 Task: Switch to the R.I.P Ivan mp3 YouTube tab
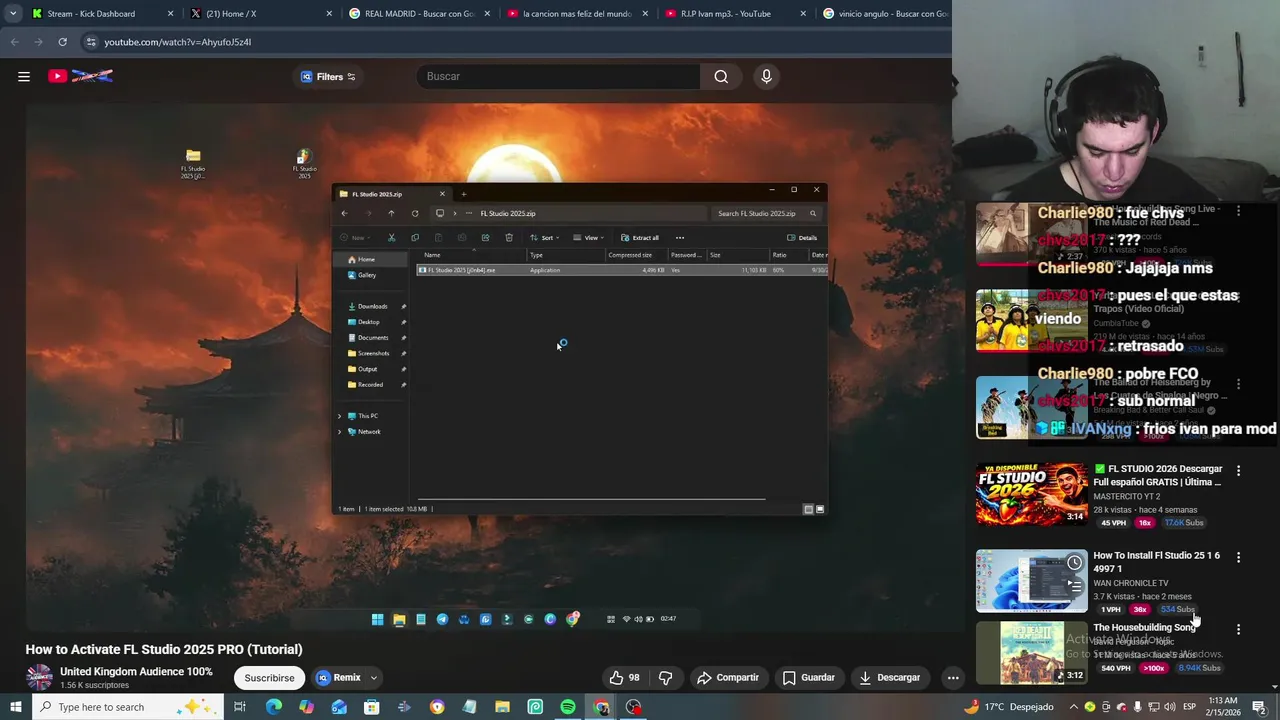point(735,14)
